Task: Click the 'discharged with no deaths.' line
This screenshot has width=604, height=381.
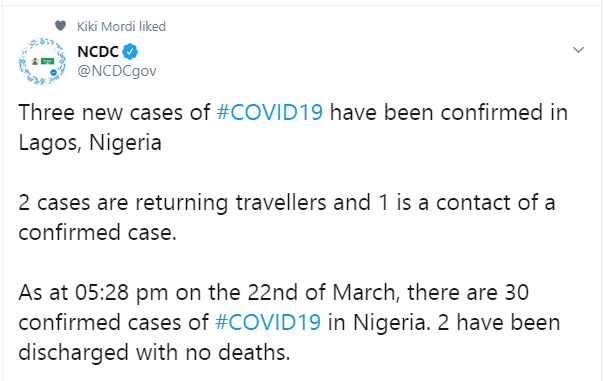Action: click(154, 352)
